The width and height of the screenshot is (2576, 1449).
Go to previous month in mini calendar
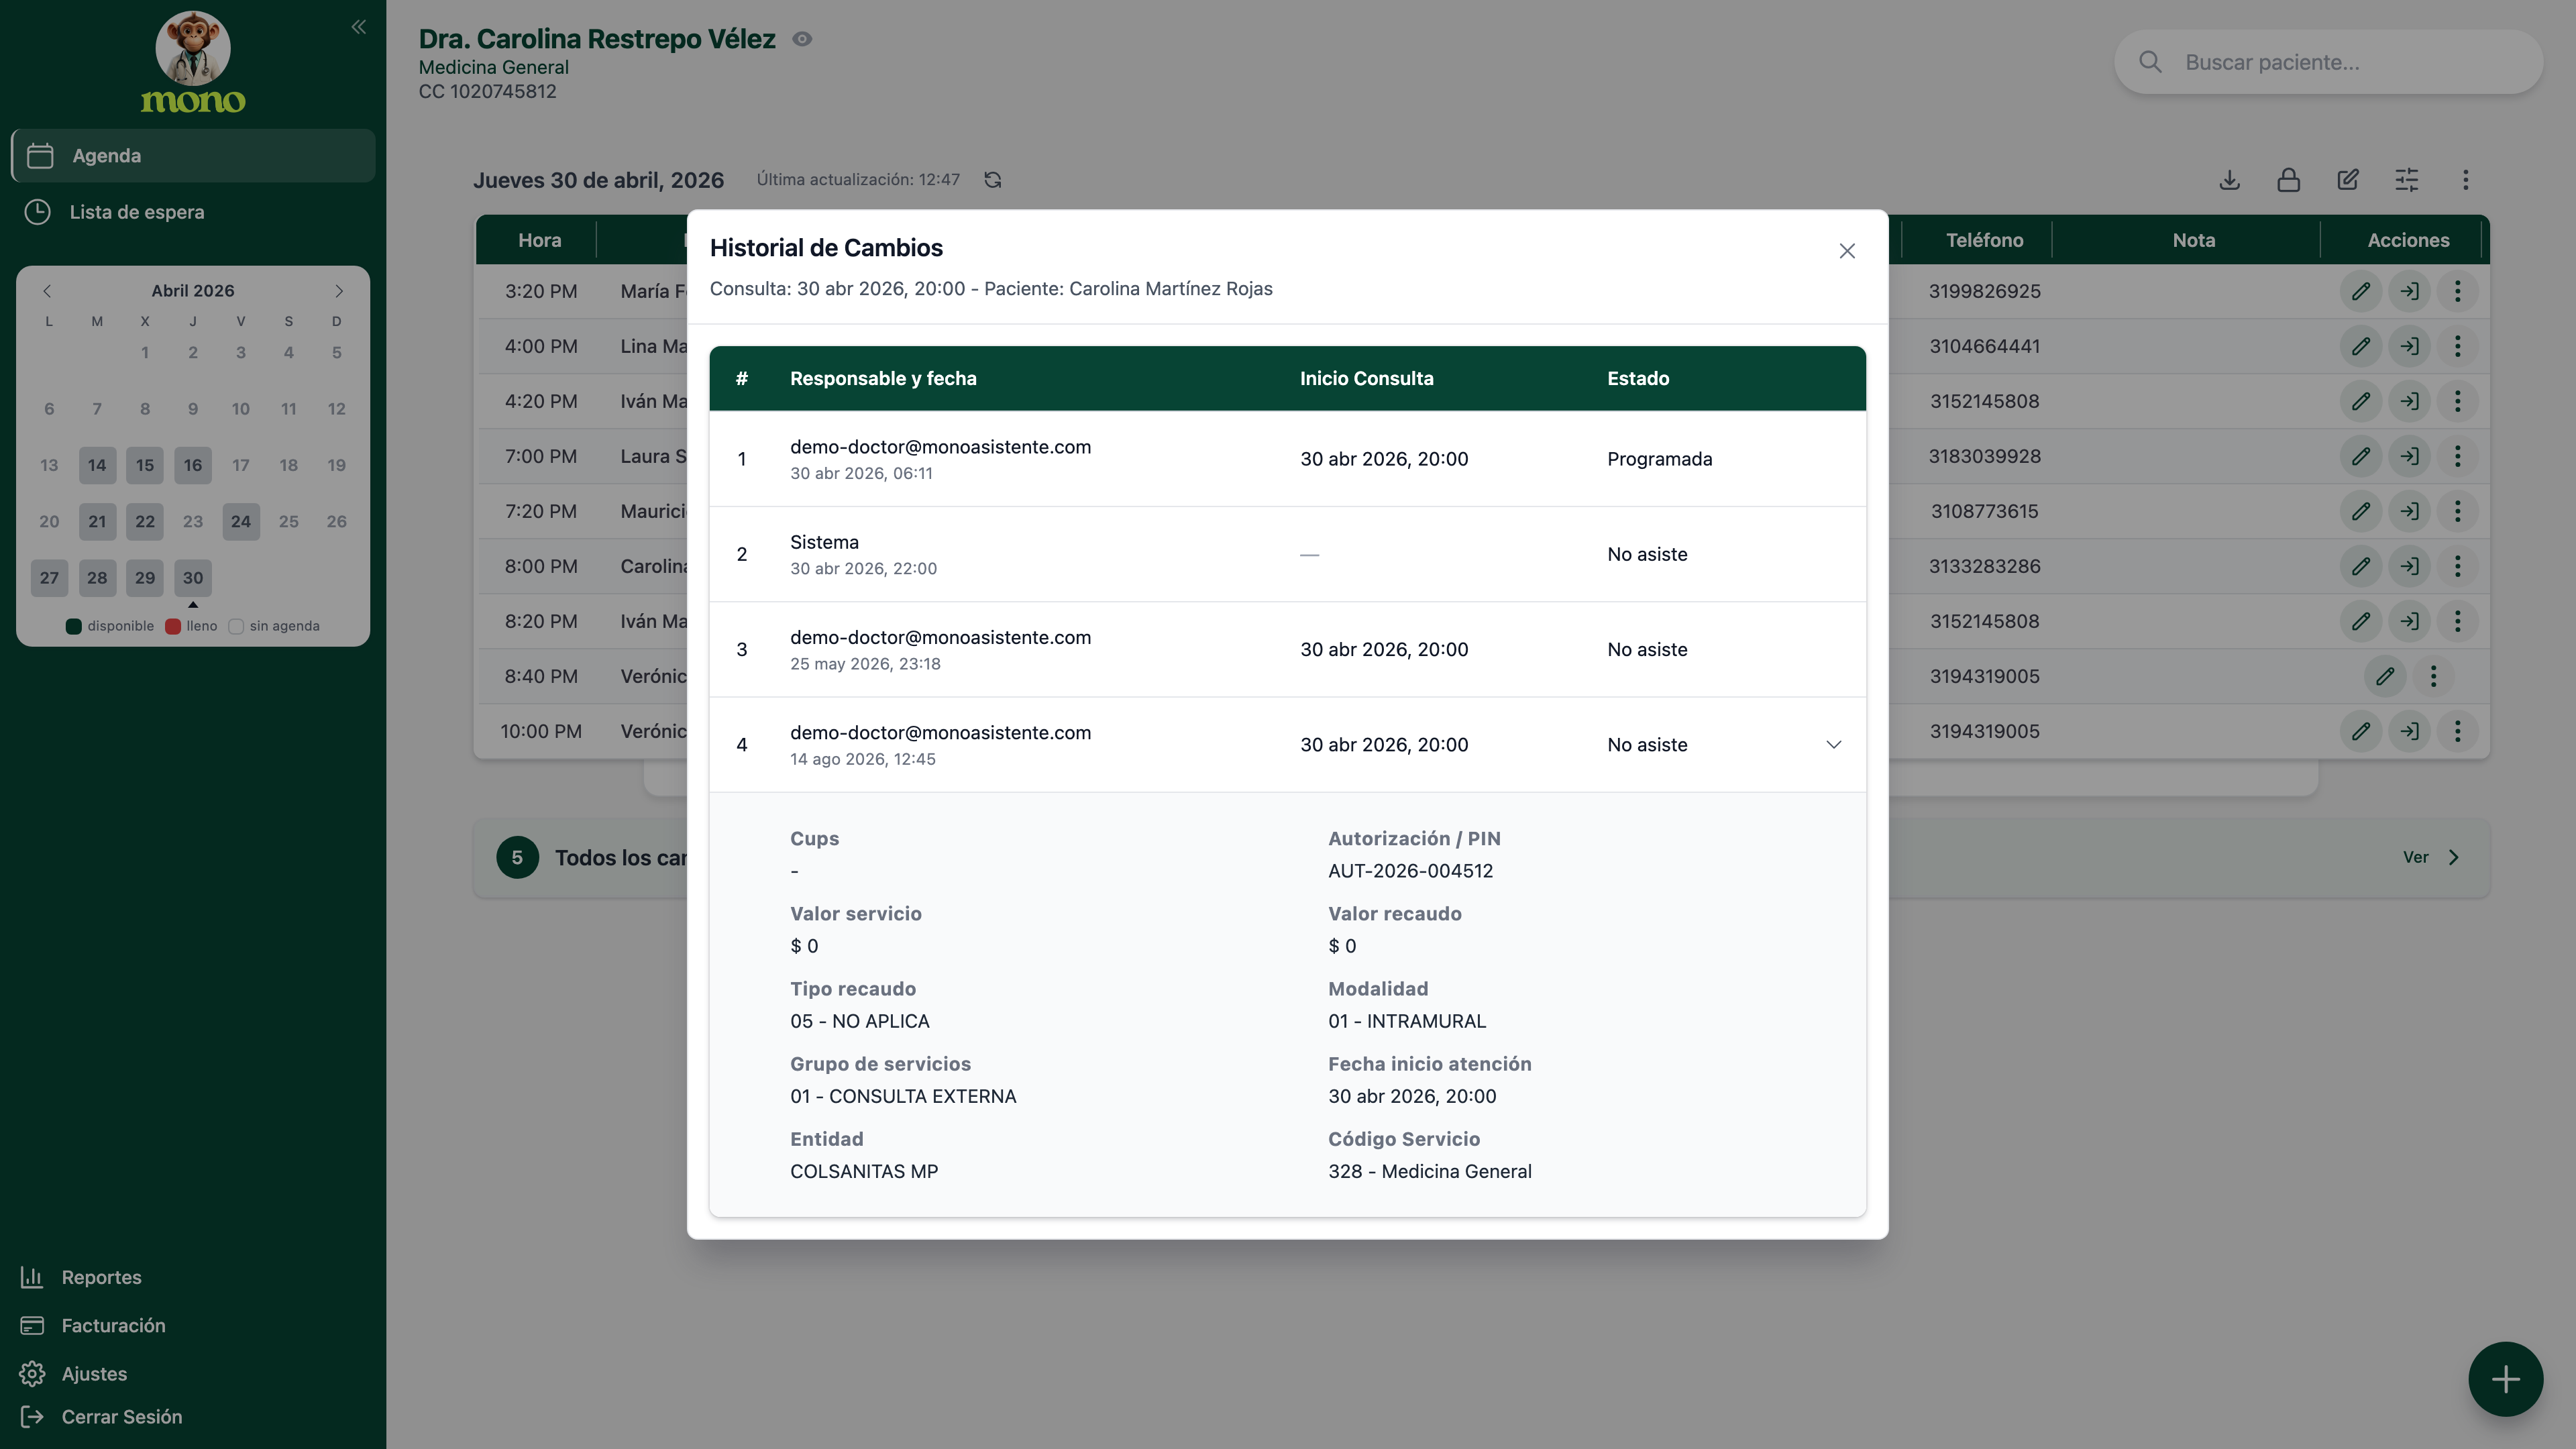click(46, 291)
